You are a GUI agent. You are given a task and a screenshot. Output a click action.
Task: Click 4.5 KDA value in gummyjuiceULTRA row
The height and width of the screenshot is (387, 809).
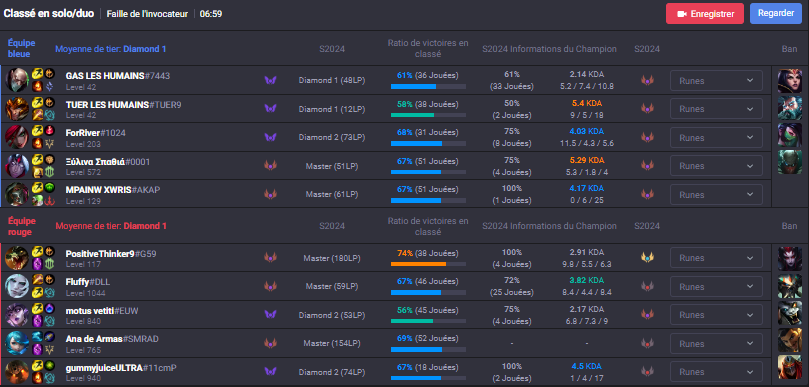pyautogui.click(x=587, y=366)
